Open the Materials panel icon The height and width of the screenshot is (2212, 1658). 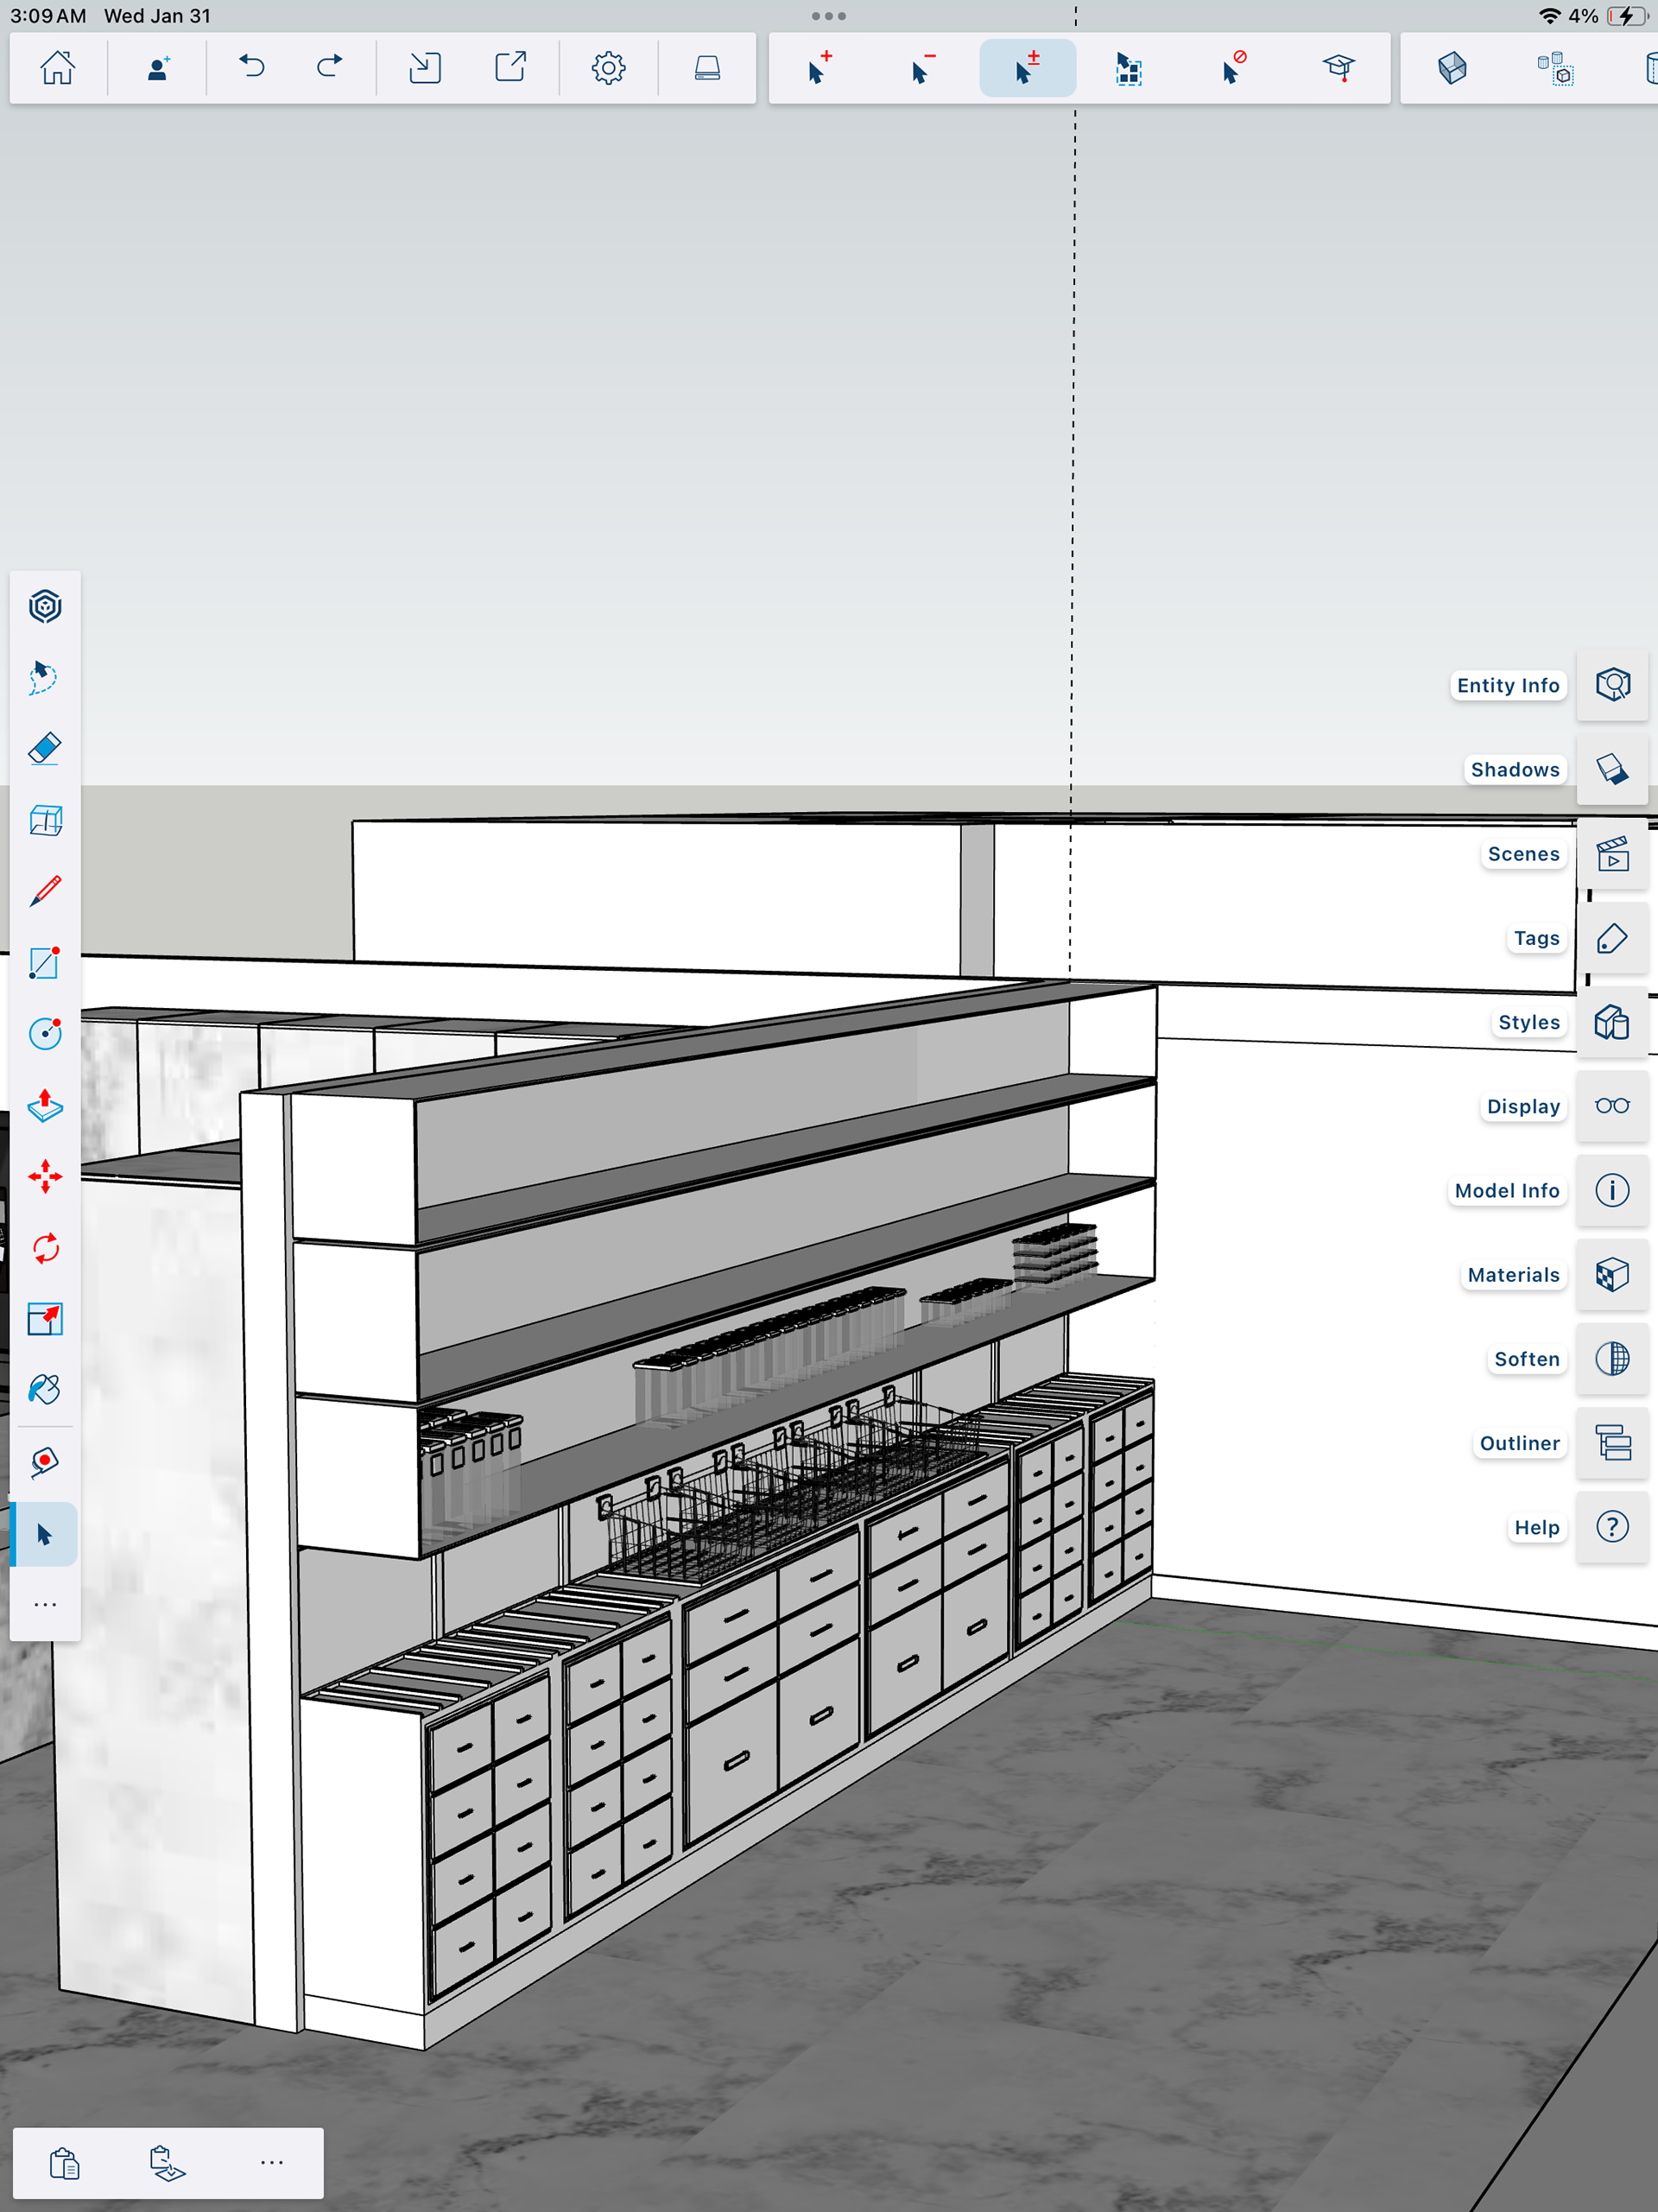pyautogui.click(x=1611, y=1274)
